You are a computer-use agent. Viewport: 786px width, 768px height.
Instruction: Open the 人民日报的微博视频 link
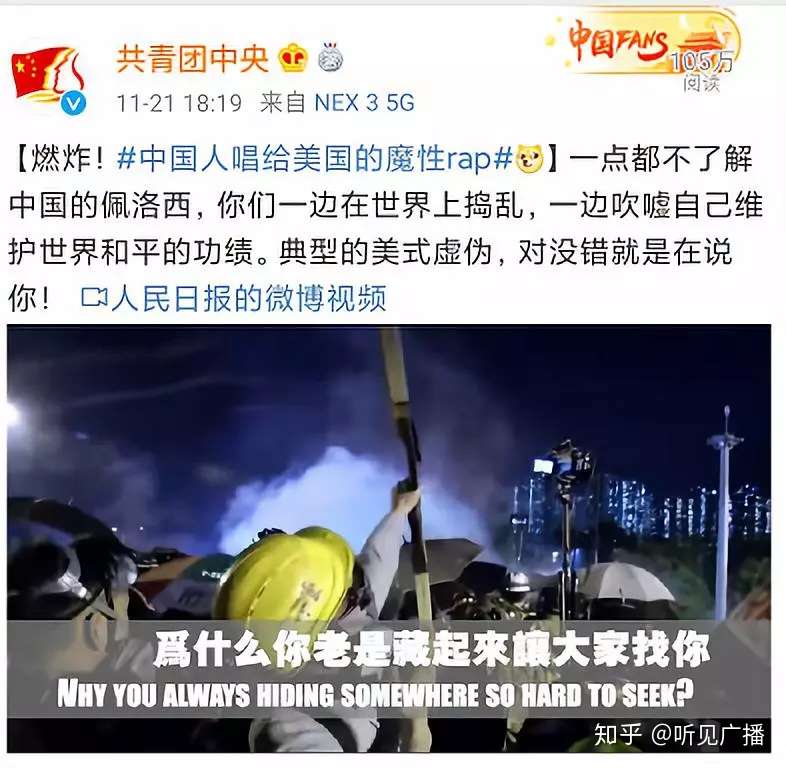(249, 298)
